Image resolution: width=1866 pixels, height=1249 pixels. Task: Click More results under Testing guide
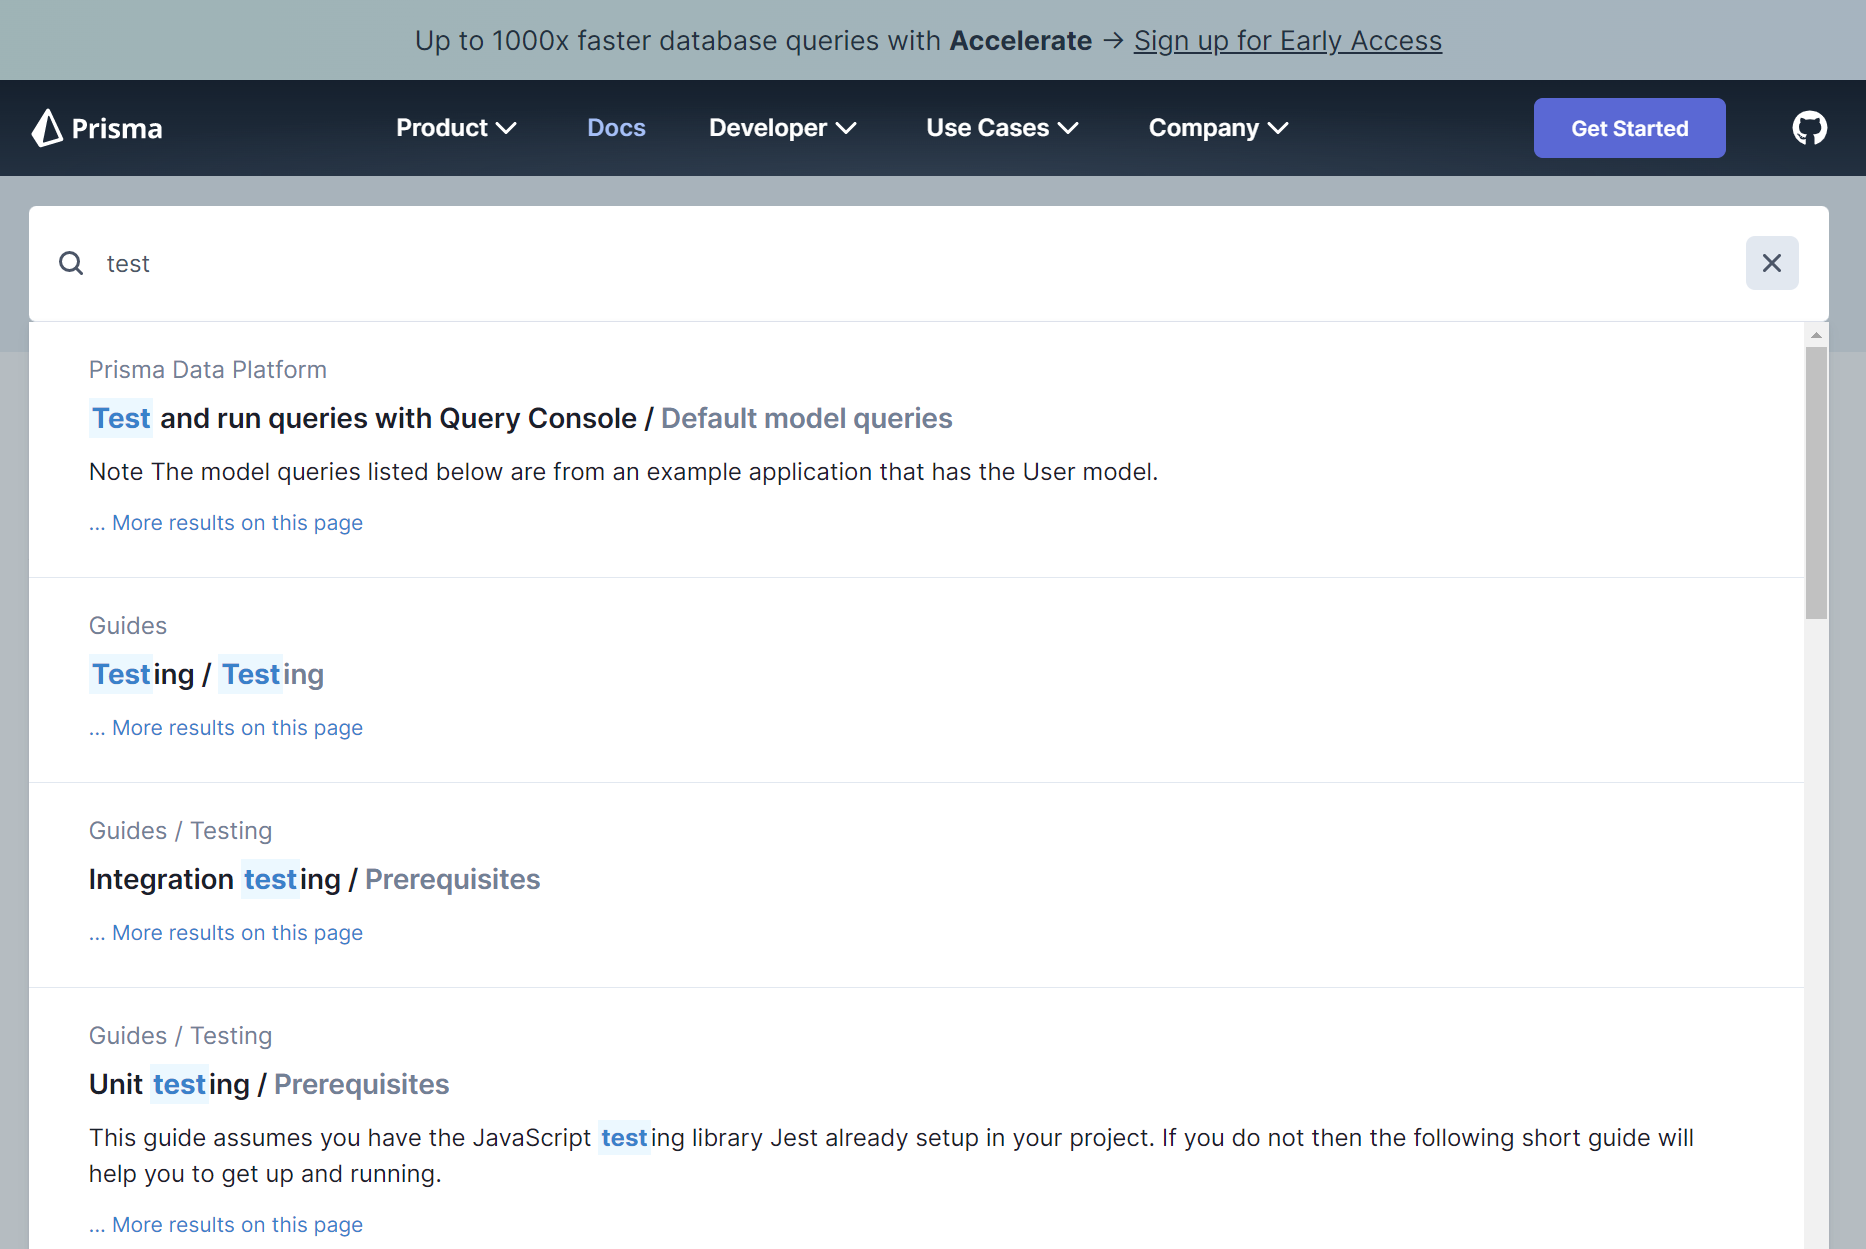point(225,727)
